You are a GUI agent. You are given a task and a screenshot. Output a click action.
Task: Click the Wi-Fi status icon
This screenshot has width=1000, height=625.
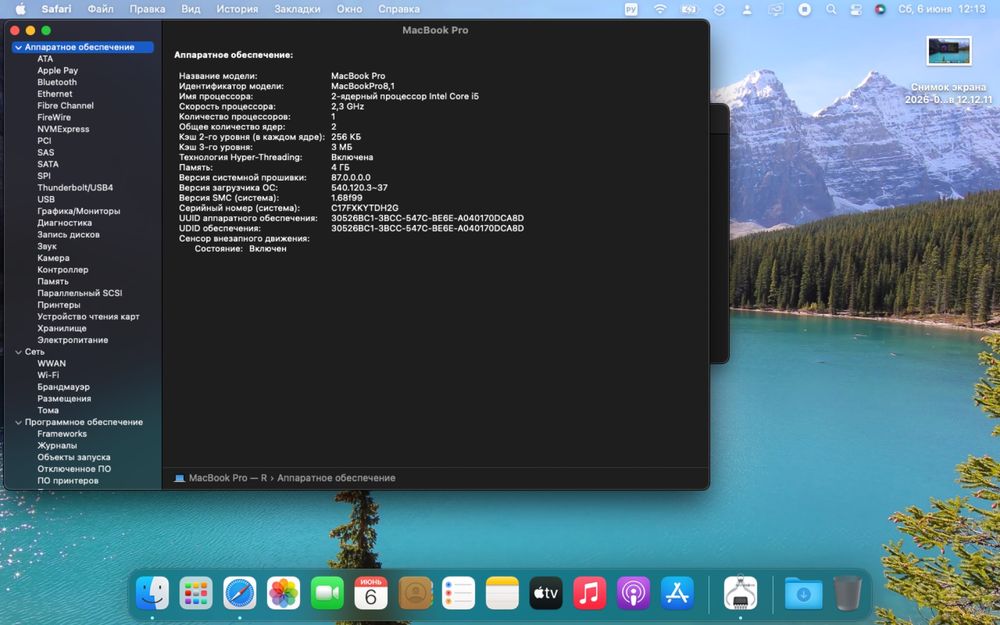tap(660, 9)
